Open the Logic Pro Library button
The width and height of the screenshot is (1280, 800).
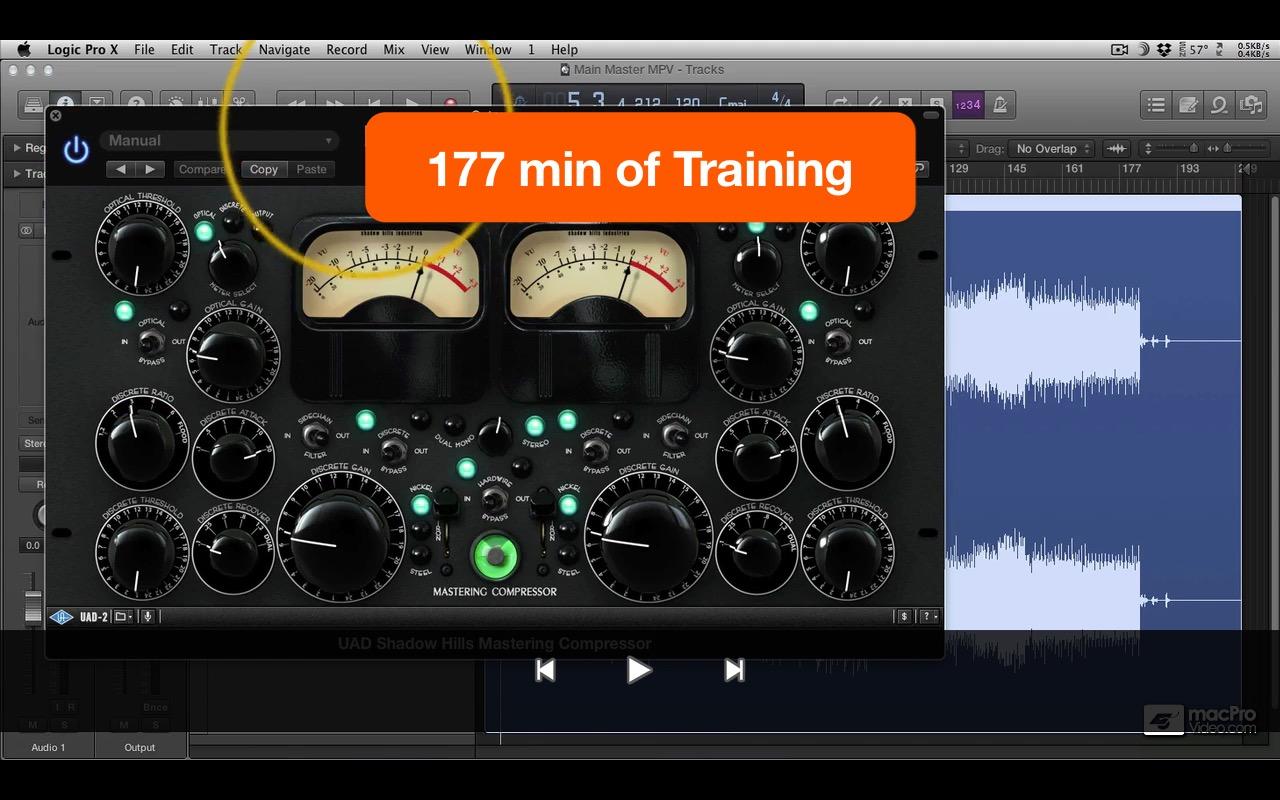33,104
